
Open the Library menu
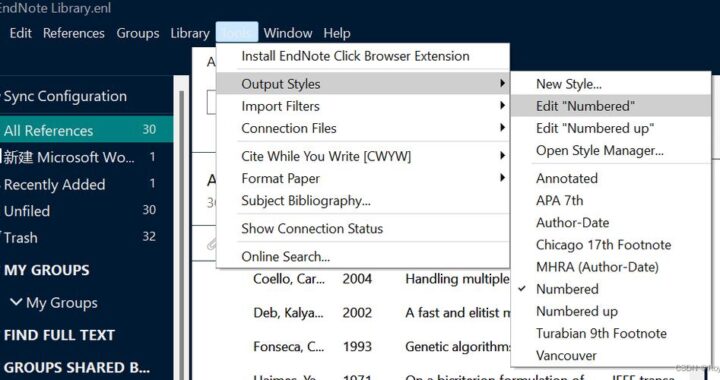coord(190,33)
